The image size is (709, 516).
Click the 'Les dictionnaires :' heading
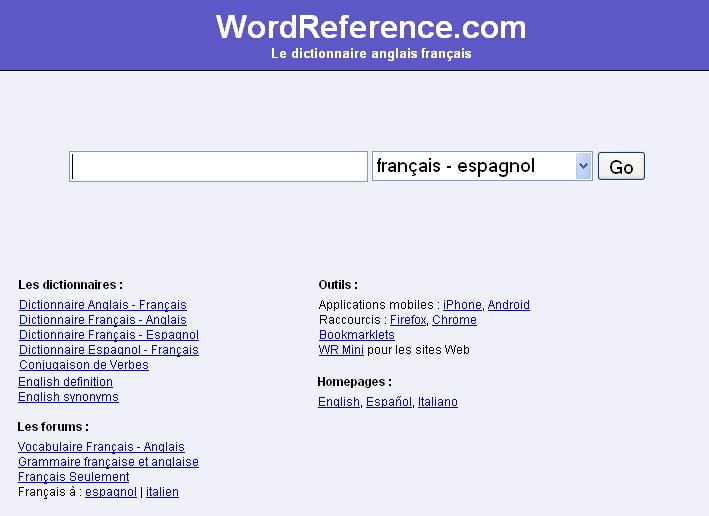coord(70,285)
